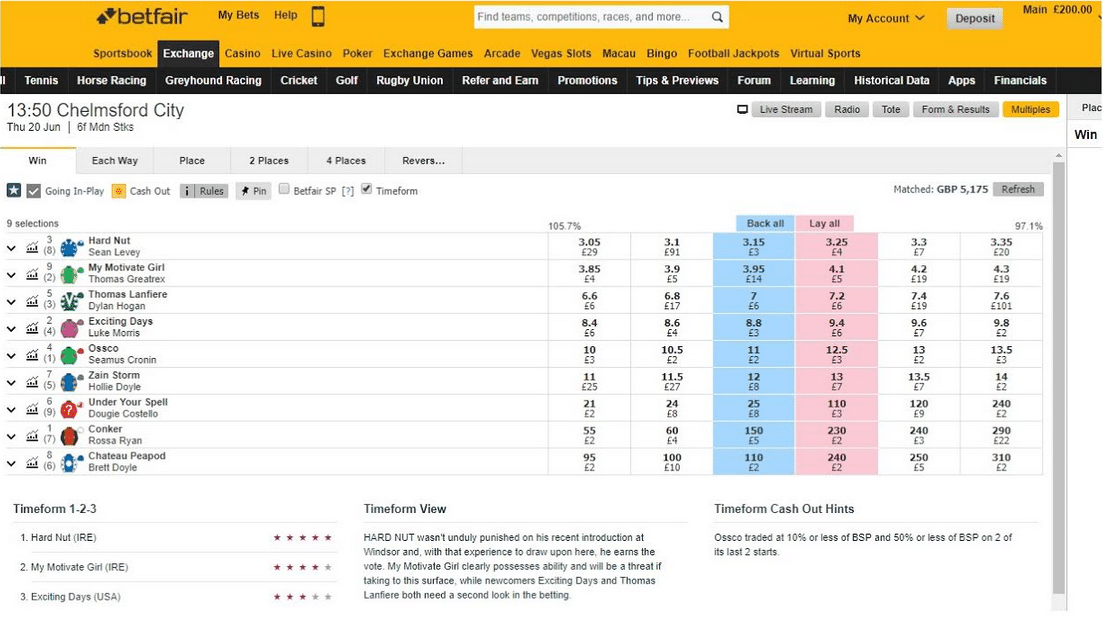
Task: Click the Betfair logo
Action: [x=142, y=16]
